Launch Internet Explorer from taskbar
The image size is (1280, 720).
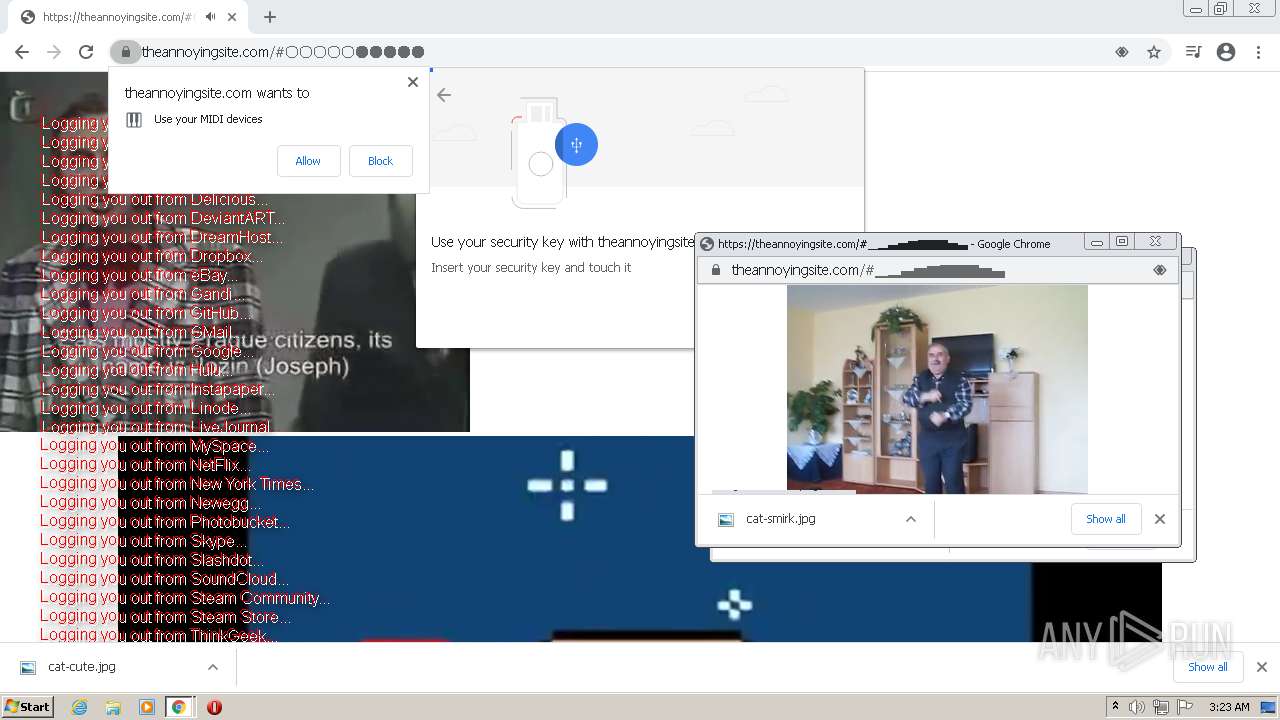pyautogui.click(x=79, y=707)
